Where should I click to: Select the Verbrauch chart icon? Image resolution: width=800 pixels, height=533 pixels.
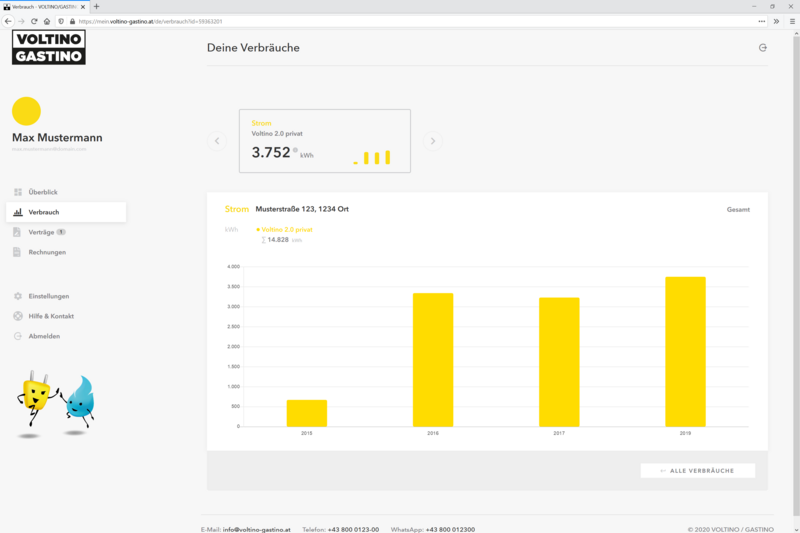pyautogui.click(x=18, y=212)
